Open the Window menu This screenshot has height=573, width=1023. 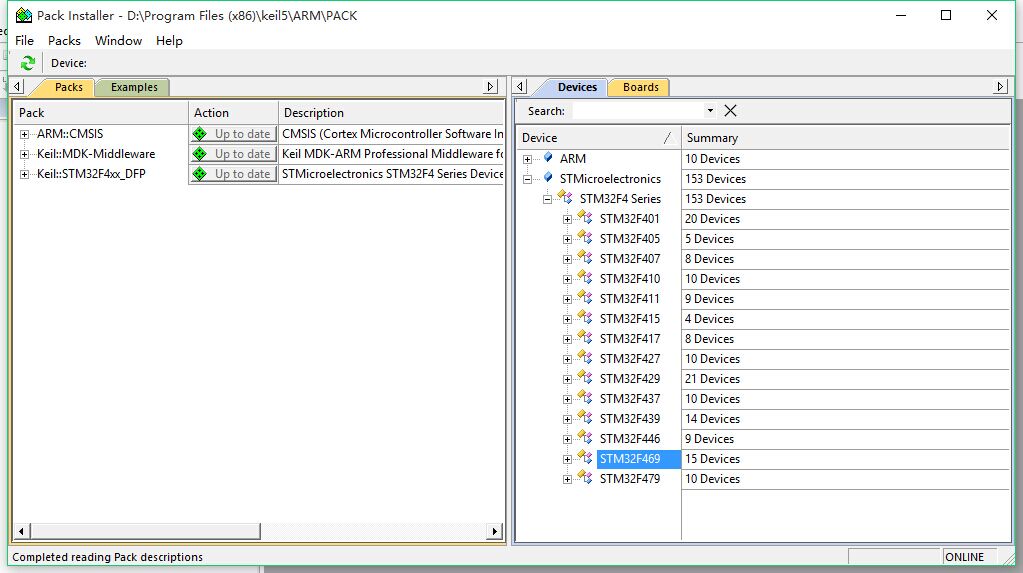[x=118, y=40]
